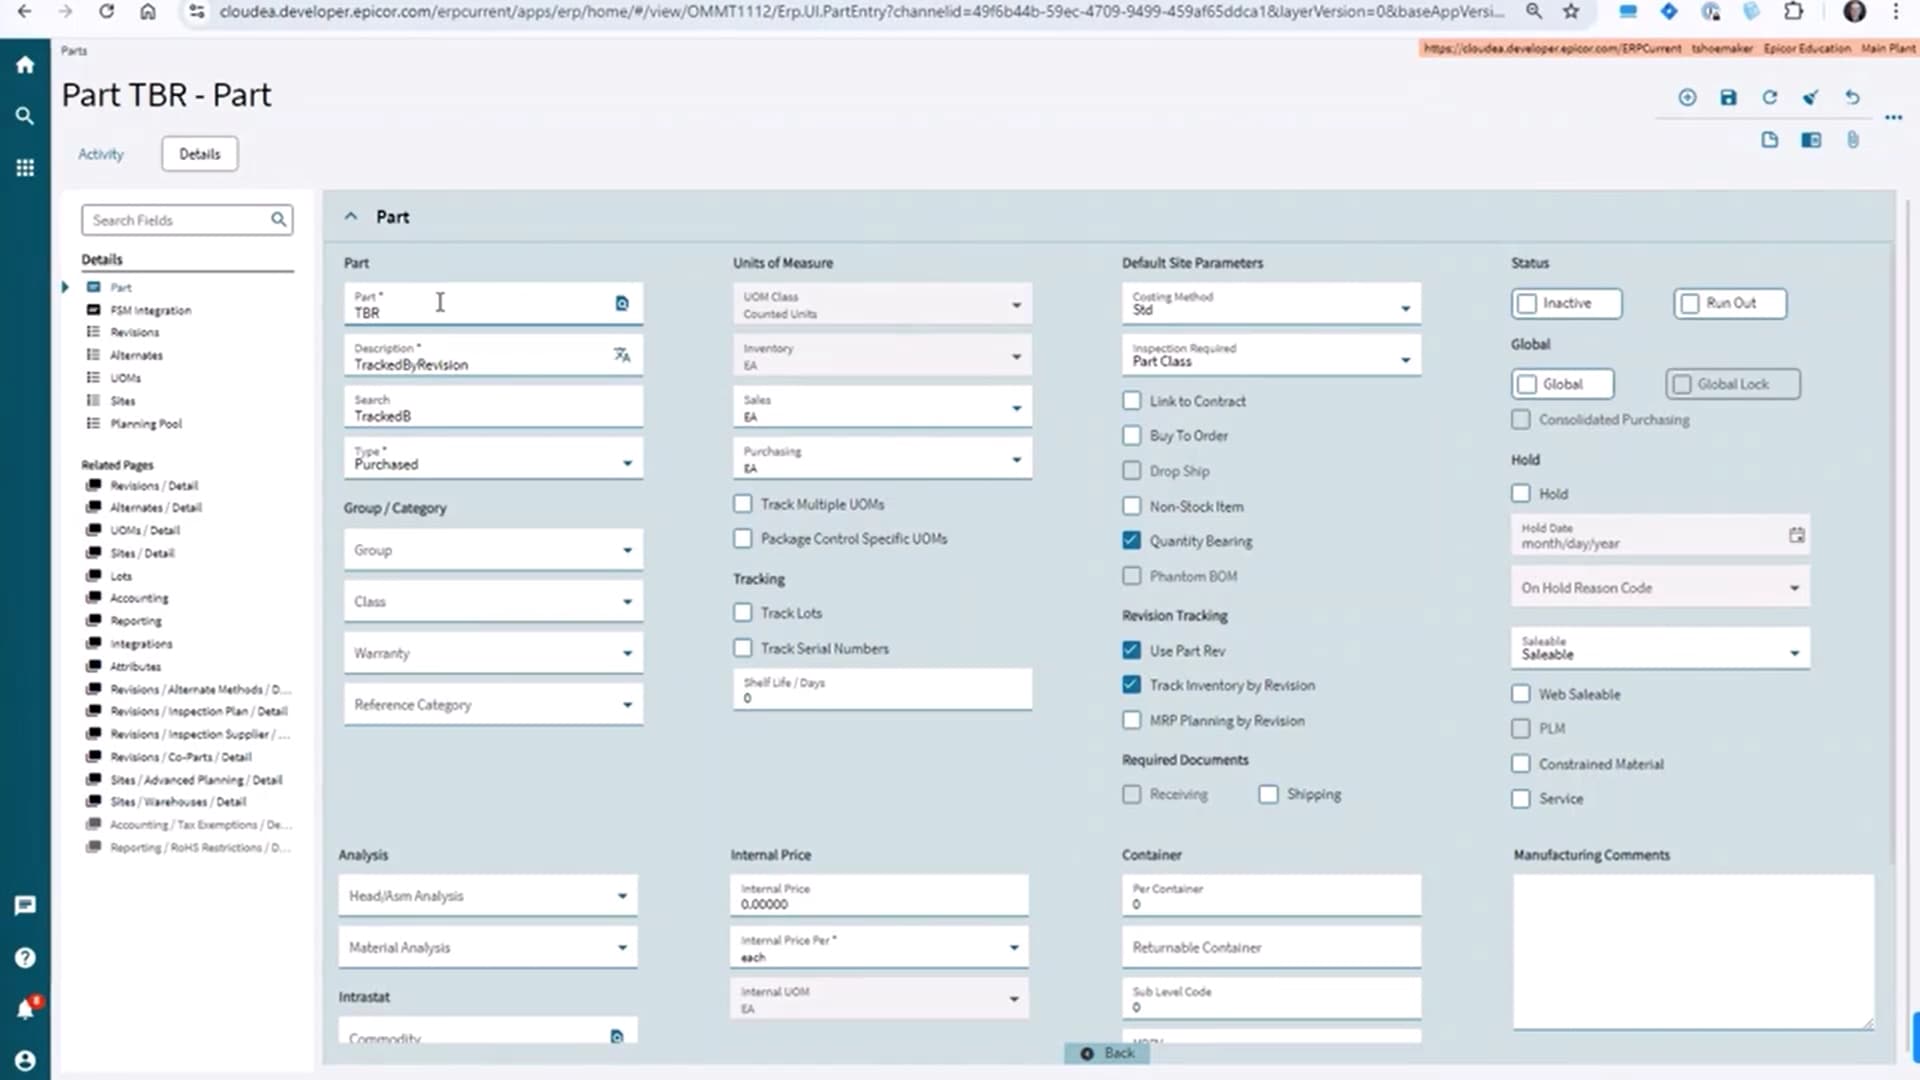Open the Accounting related page link
The width and height of the screenshot is (1920, 1080).
coord(139,598)
